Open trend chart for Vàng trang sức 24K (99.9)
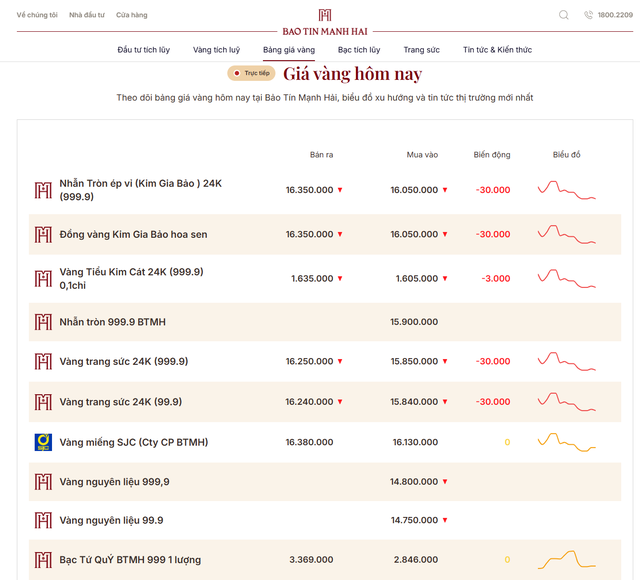The width and height of the screenshot is (640, 580). click(x=567, y=402)
